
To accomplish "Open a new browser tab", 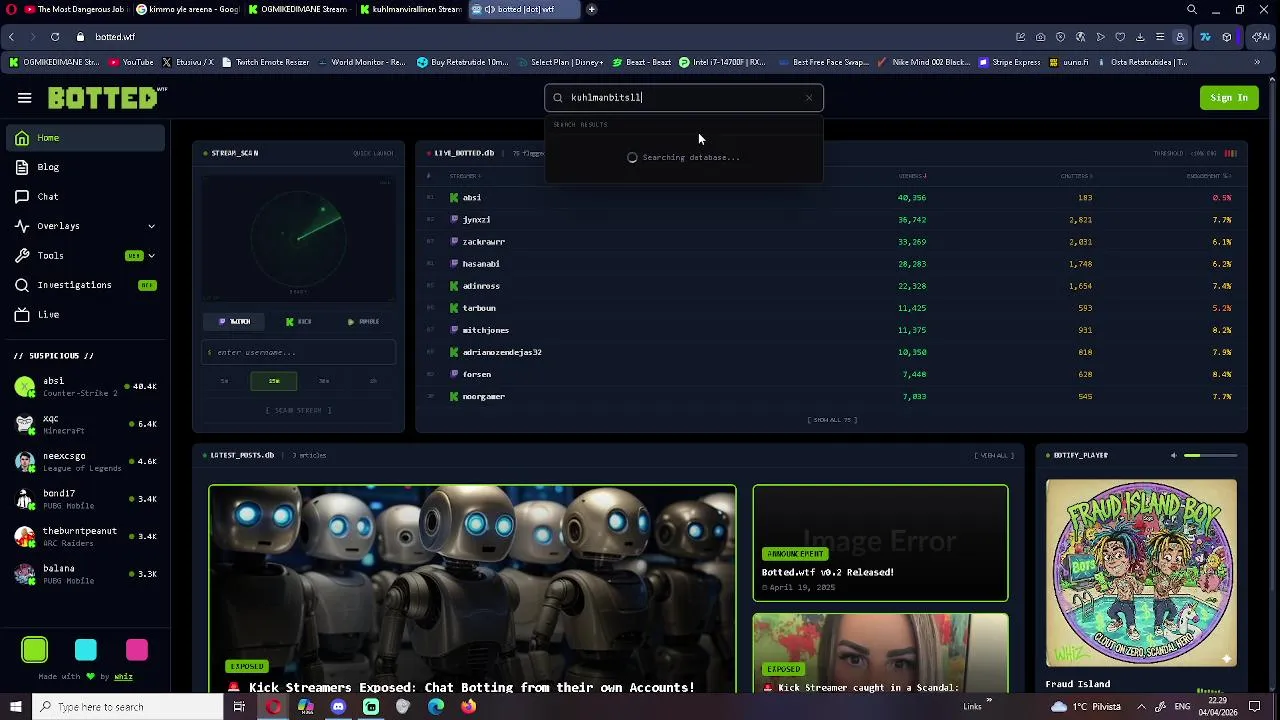I will pos(592,9).
